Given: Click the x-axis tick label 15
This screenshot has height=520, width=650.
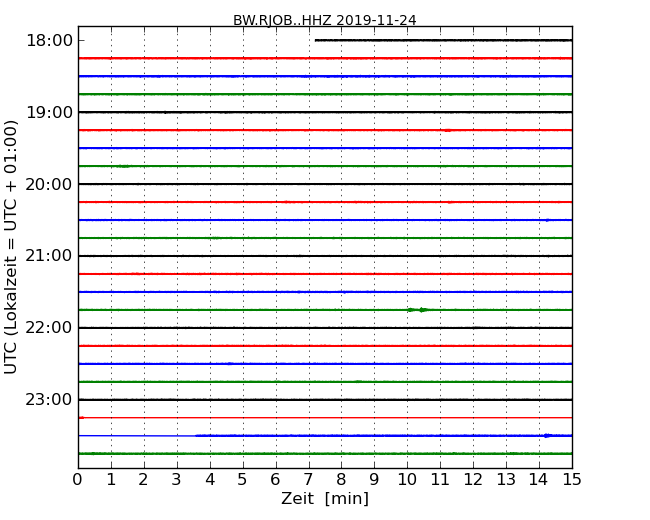Looking at the screenshot, I should click(572, 479).
